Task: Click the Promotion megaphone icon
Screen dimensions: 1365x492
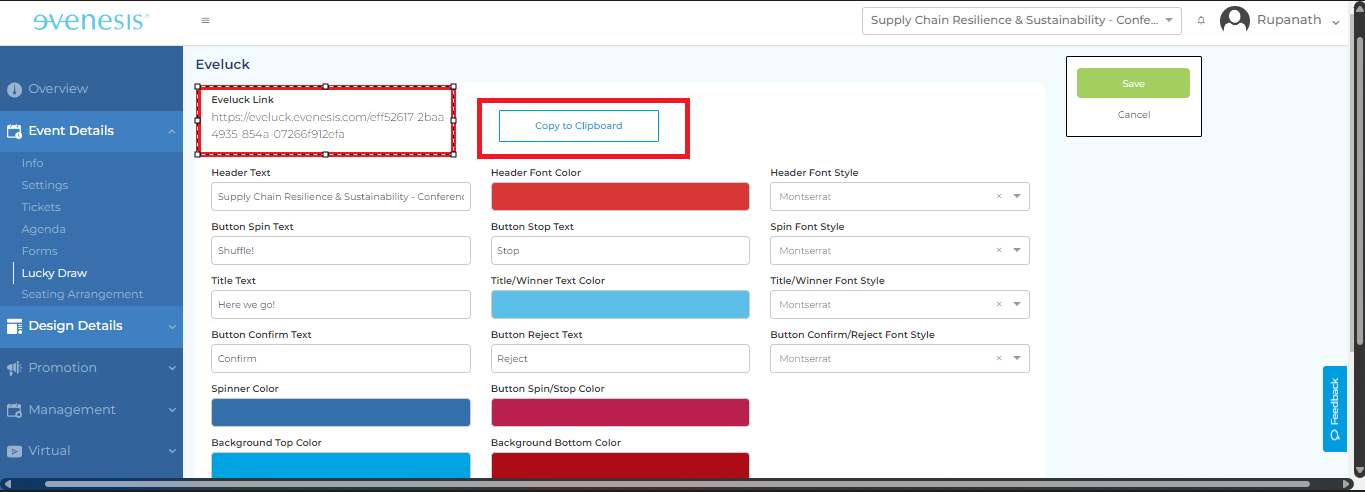Action: pyautogui.click(x=14, y=368)
